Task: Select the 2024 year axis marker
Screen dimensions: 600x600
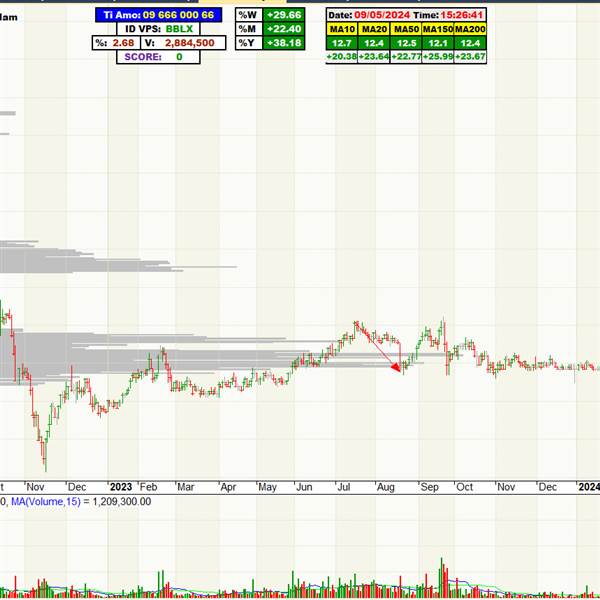Action: (589, 487)
